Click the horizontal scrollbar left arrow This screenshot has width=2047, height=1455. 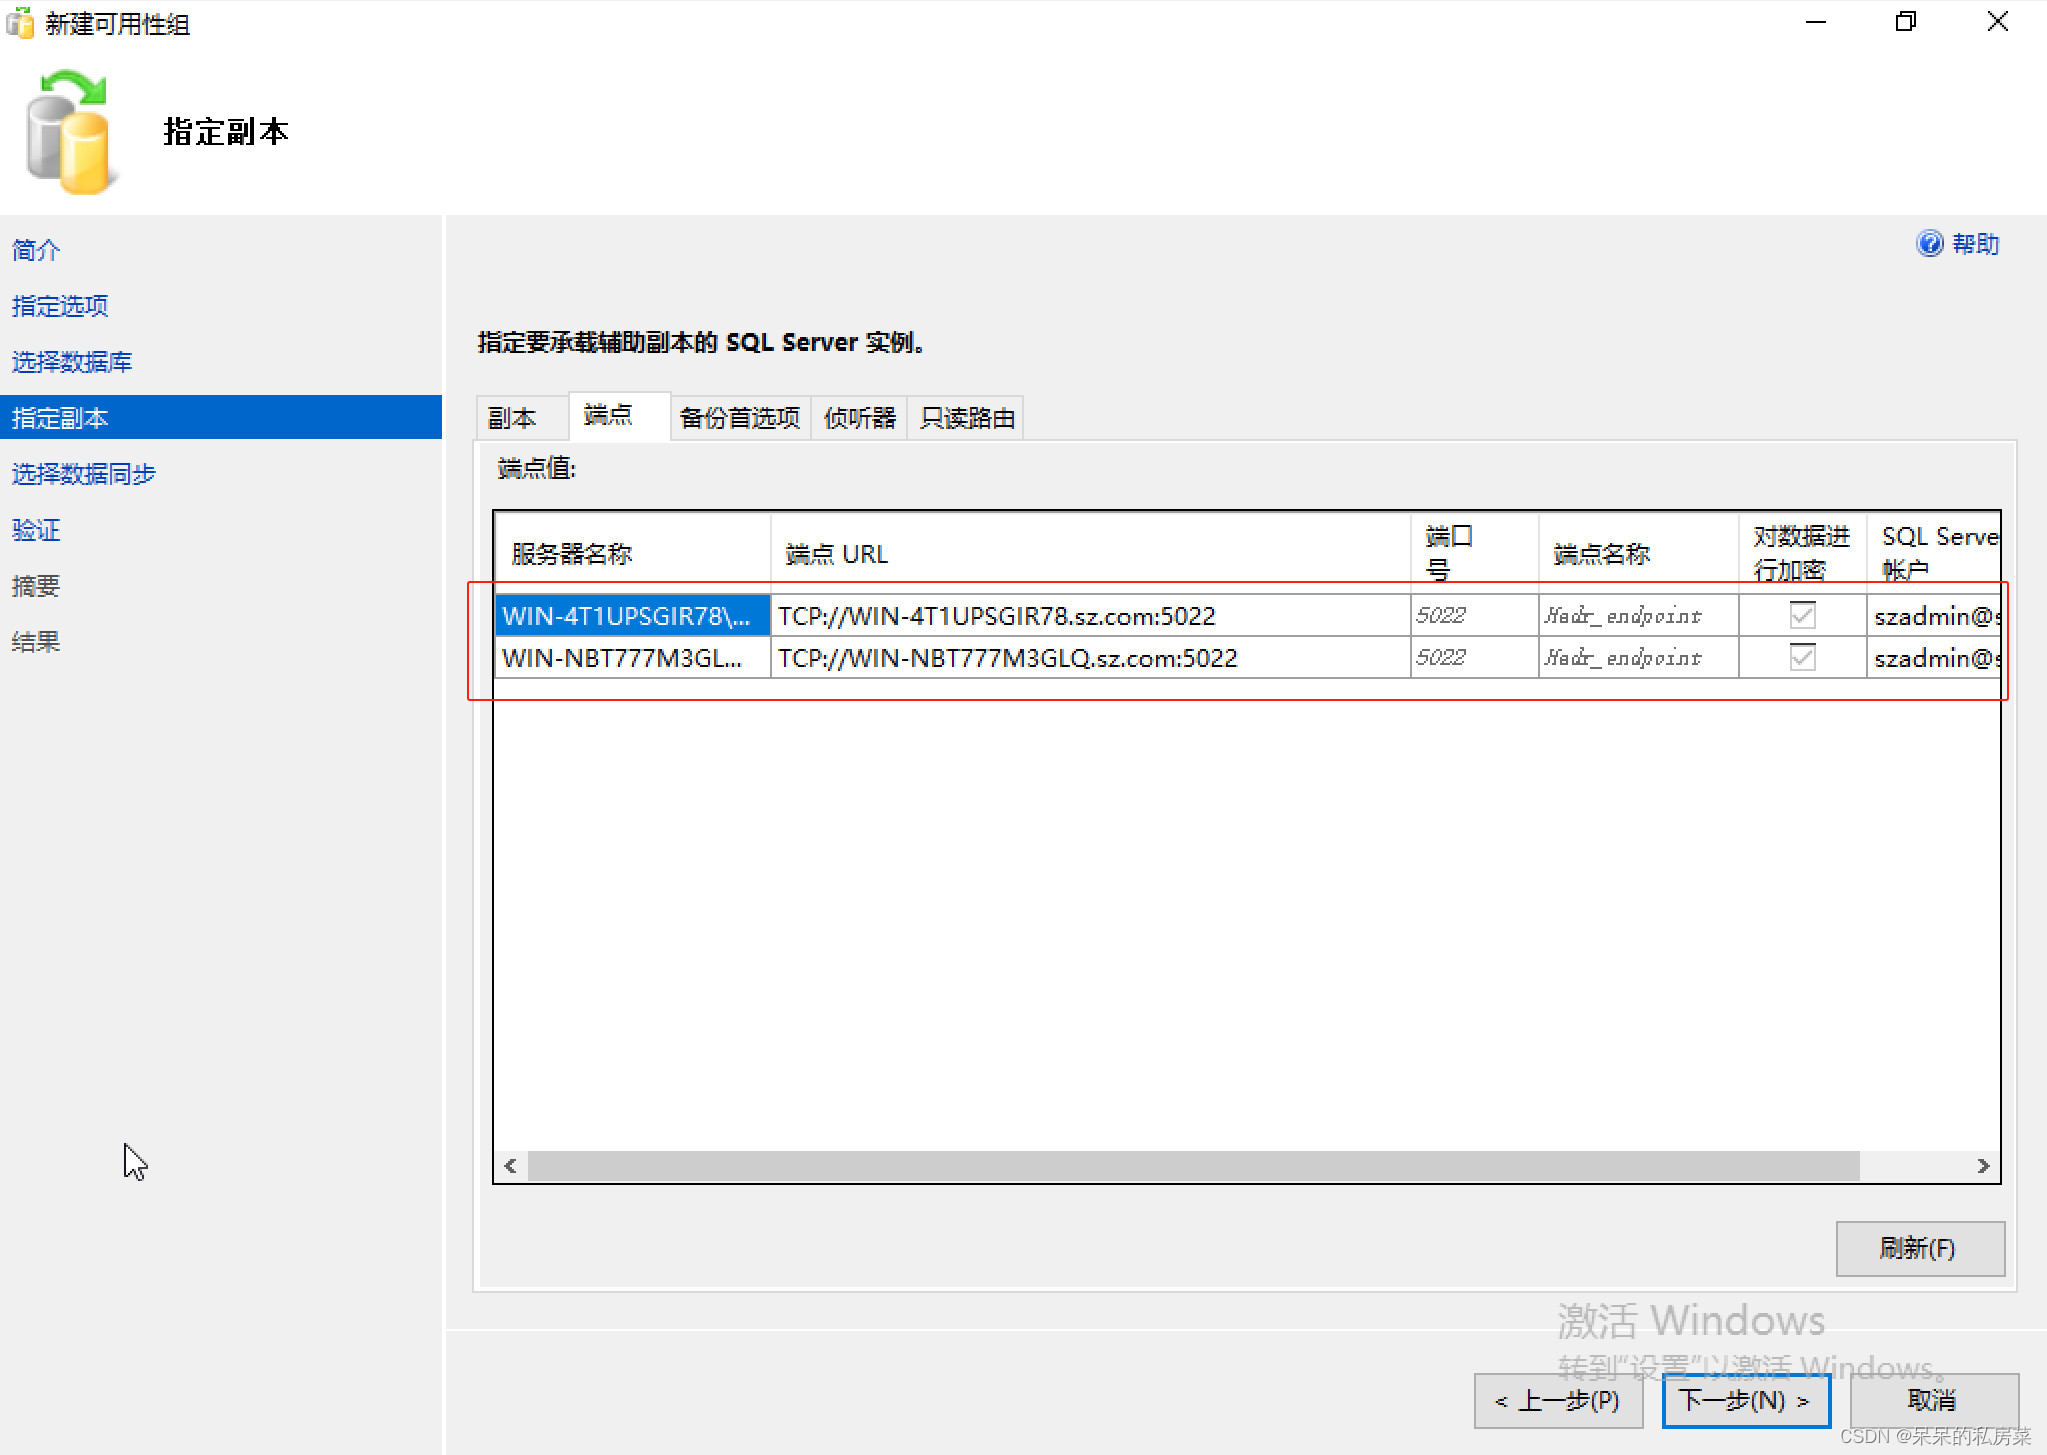511,1166
